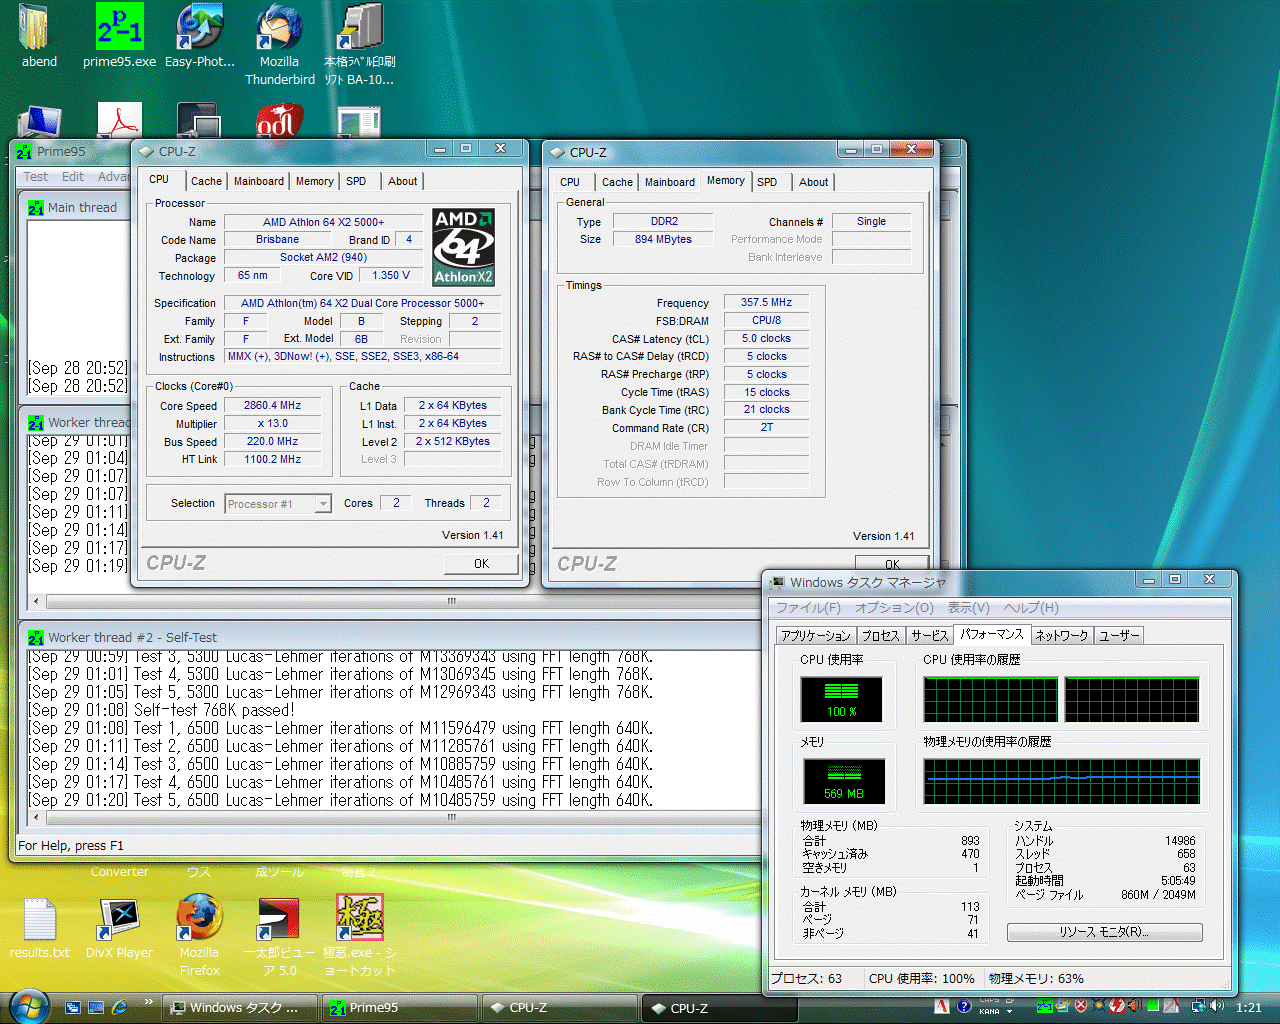
Task: Open SPD tab in right CPU-Z window
Action: click(767, 182)
